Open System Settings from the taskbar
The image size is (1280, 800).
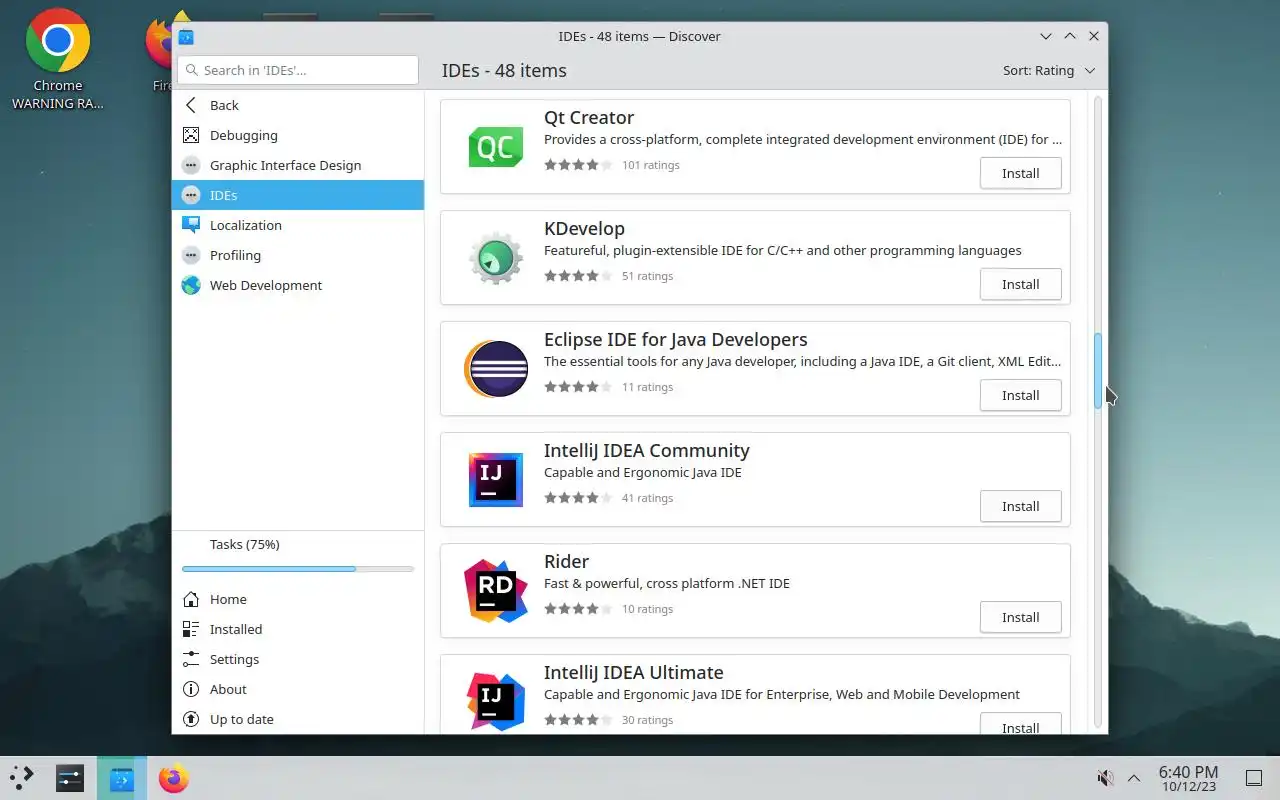tap(70, 778)
